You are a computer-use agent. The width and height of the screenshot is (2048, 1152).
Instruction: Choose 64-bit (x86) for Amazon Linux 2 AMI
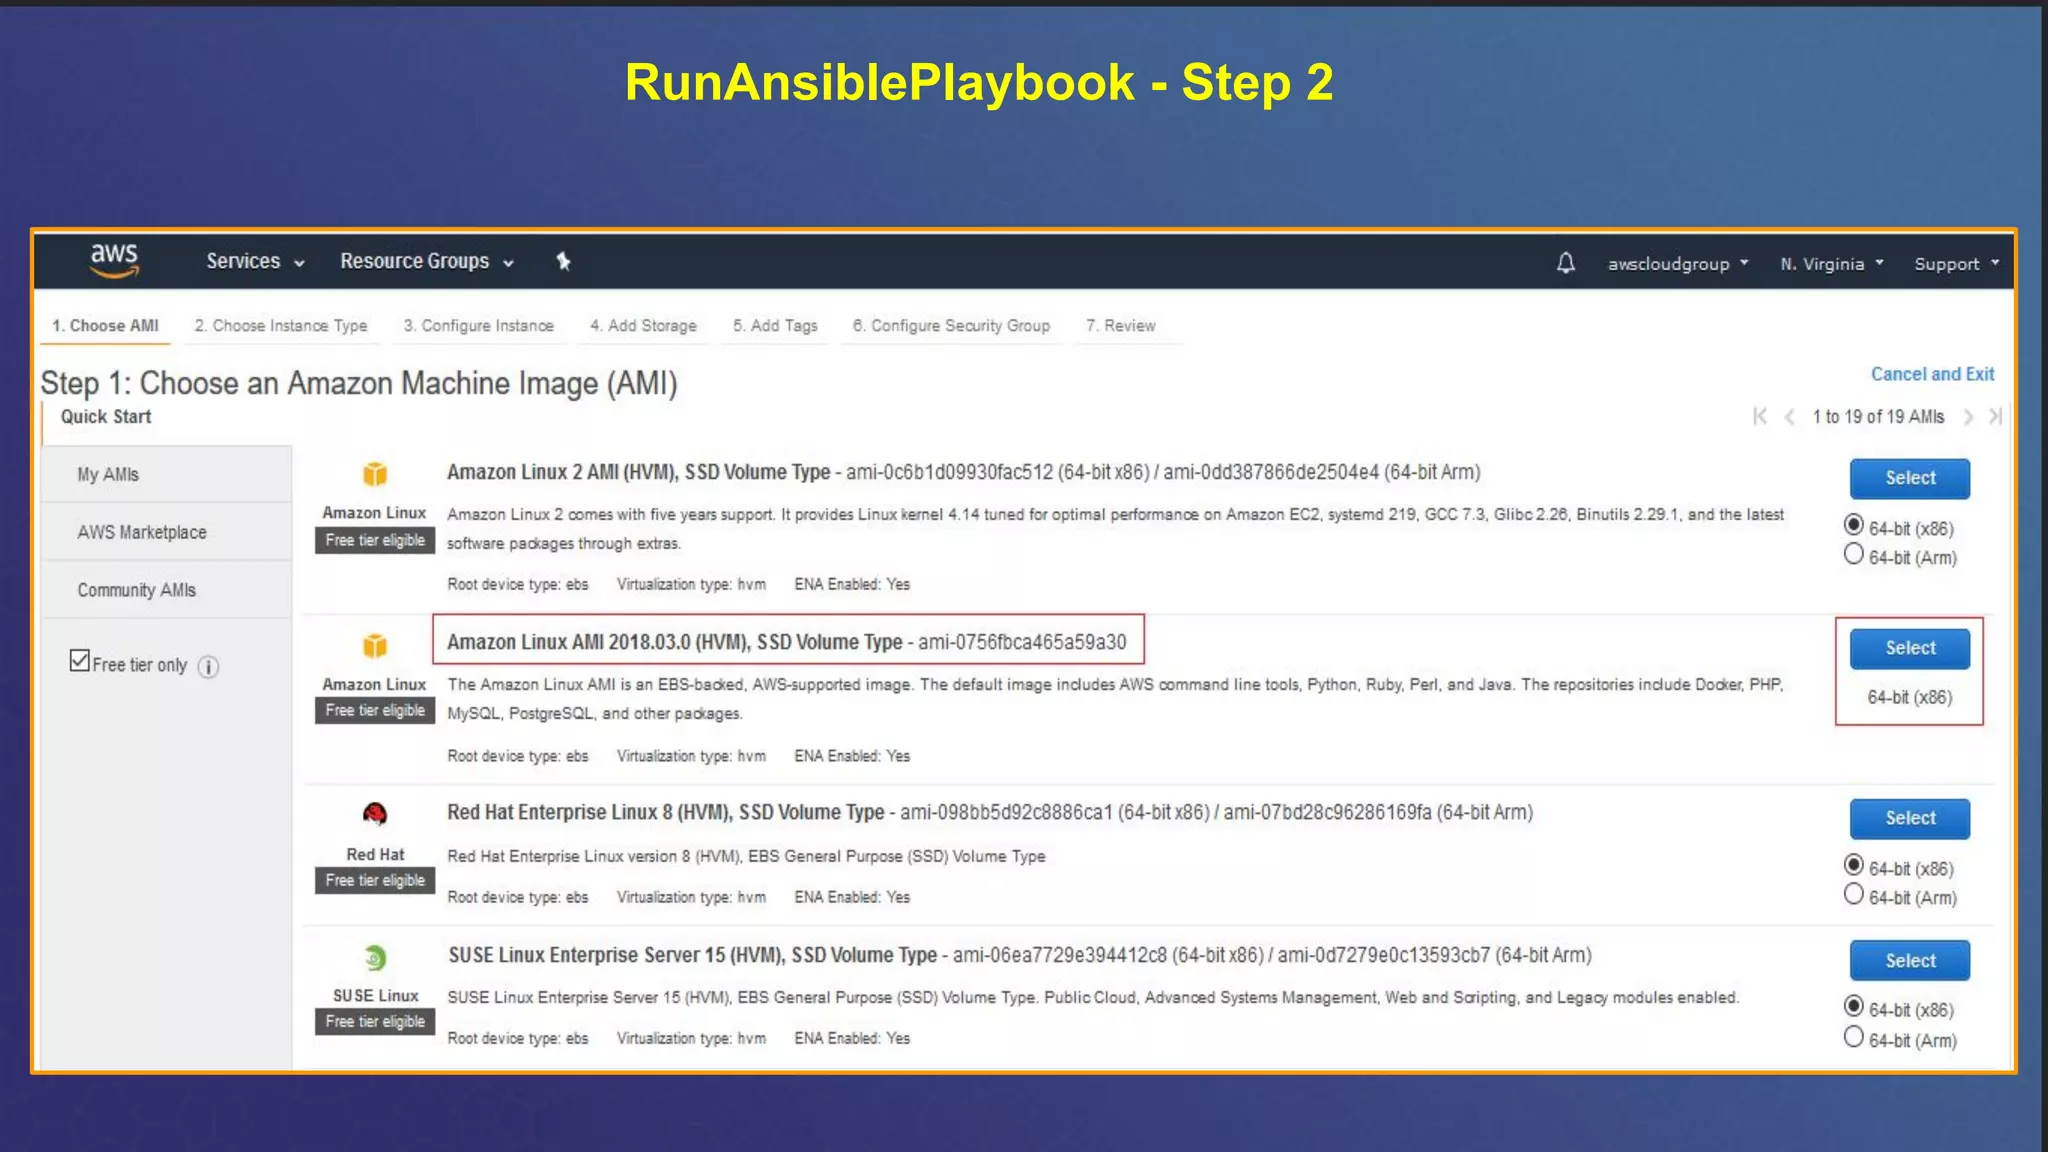[1854, 525]
